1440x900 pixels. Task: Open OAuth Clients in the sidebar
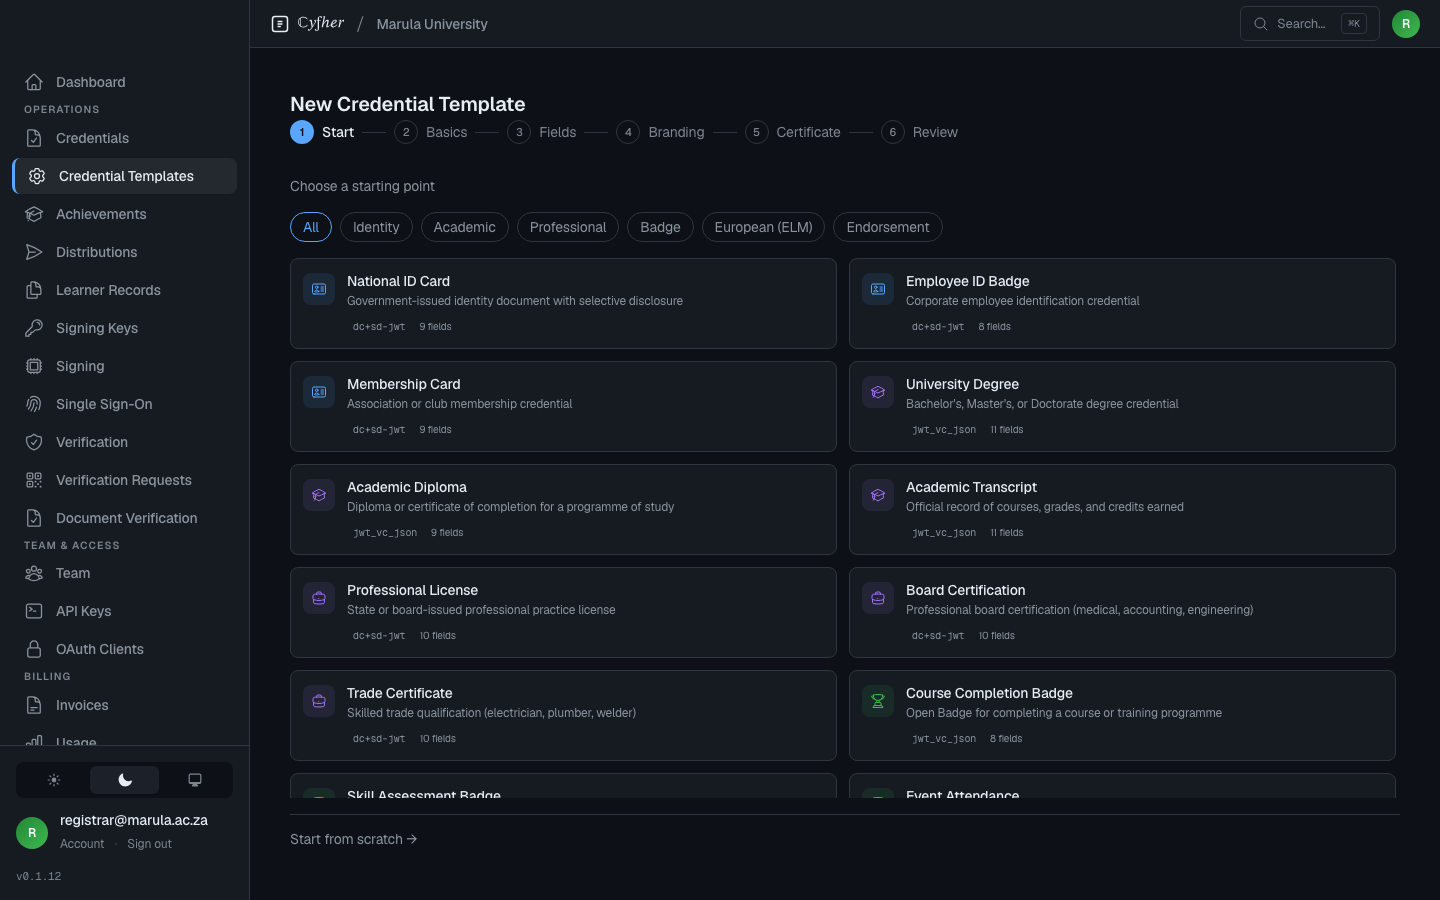[124, 649]
